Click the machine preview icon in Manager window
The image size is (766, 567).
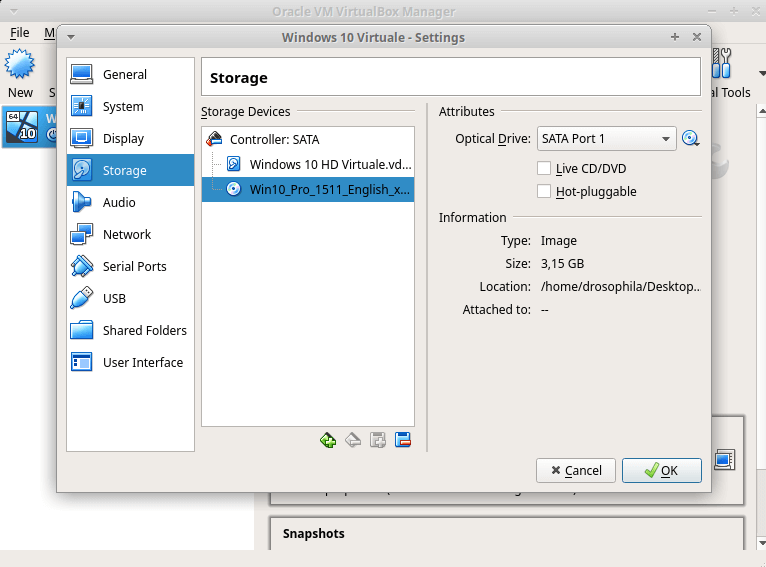(x=724, y=460)
